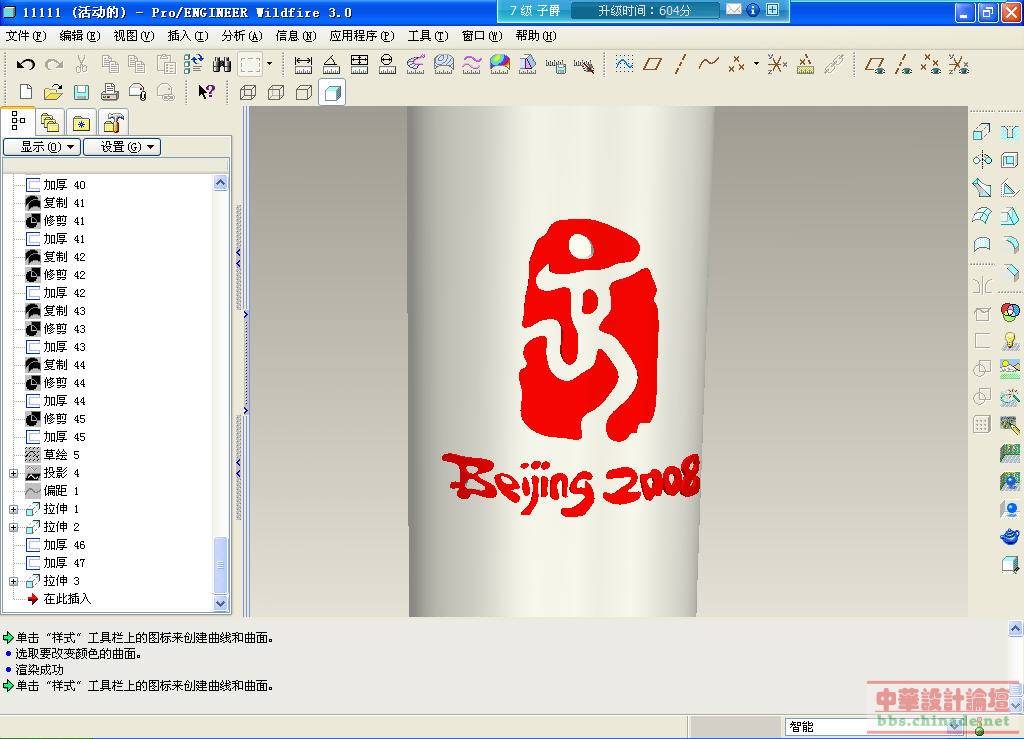Switch to the Folder Browser tab
Screen dimensions: 1024x739
click(50, 122)
